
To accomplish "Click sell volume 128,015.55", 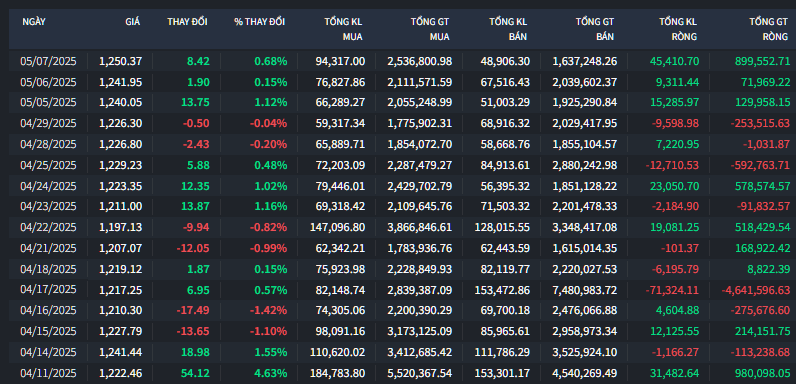I will (x=502, y=227).
